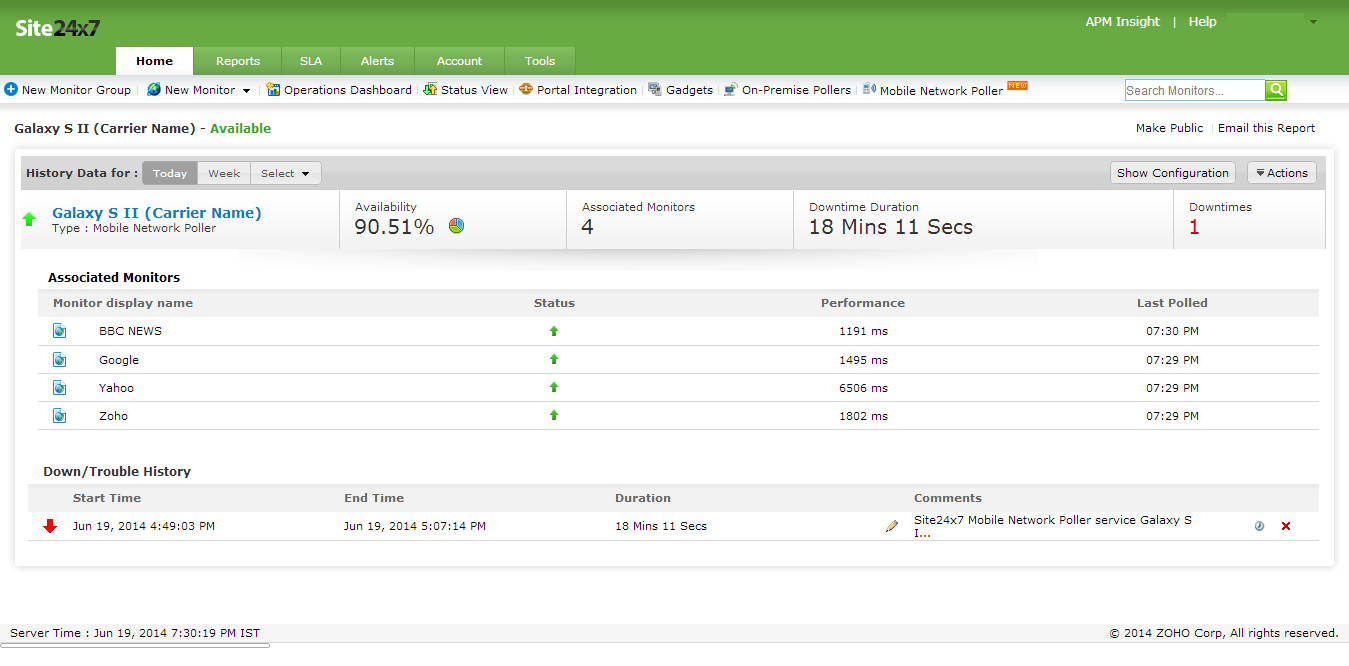
Task: Click Email this Report link
Action: click(x=1267, y=128)
